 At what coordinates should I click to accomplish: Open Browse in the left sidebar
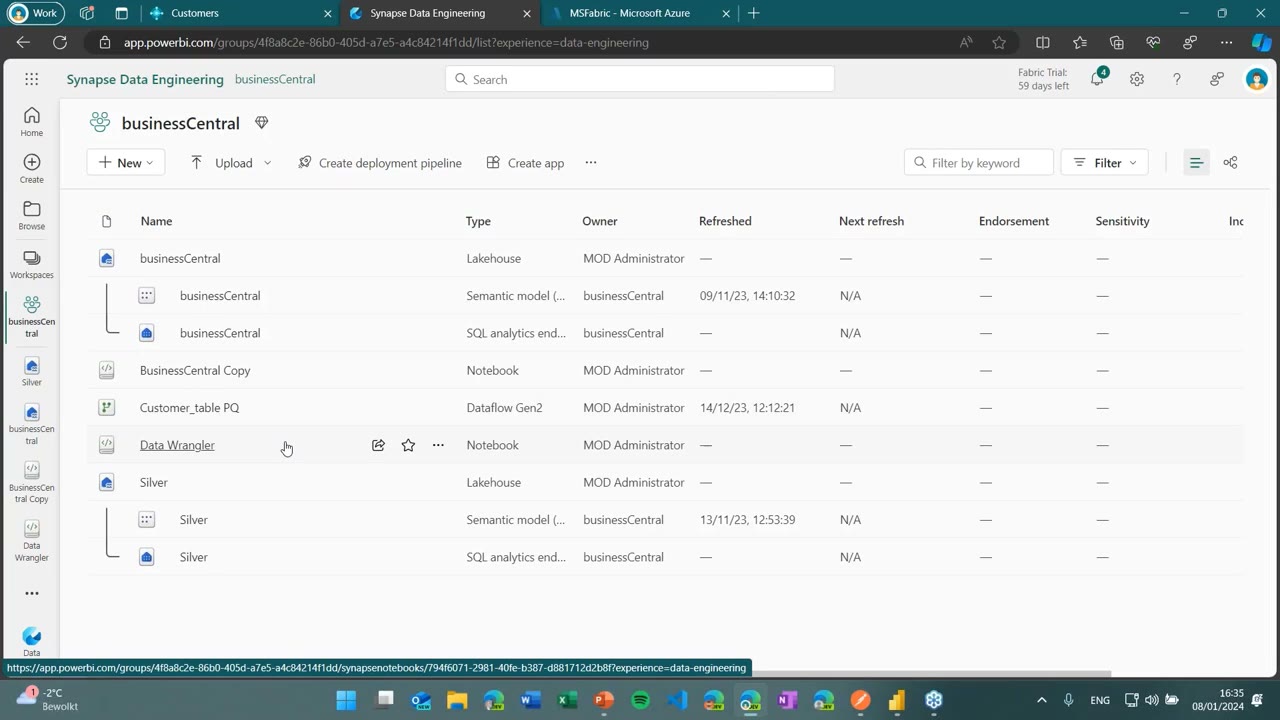click(x=32, y=215)
